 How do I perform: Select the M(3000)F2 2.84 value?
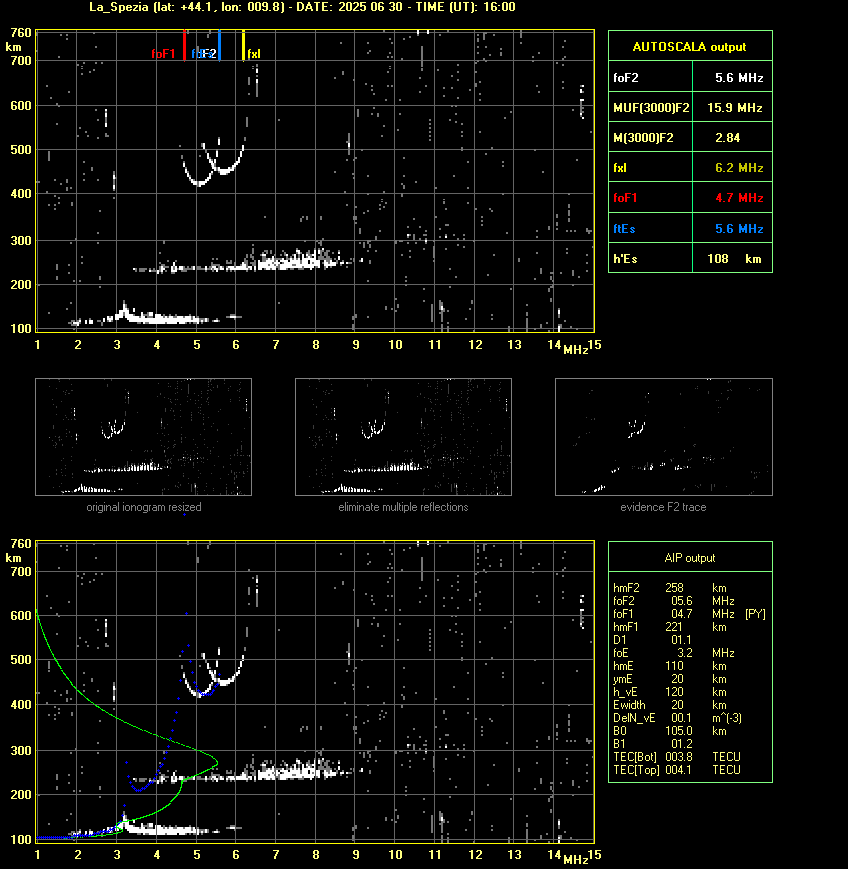click(x=728, y=137)
